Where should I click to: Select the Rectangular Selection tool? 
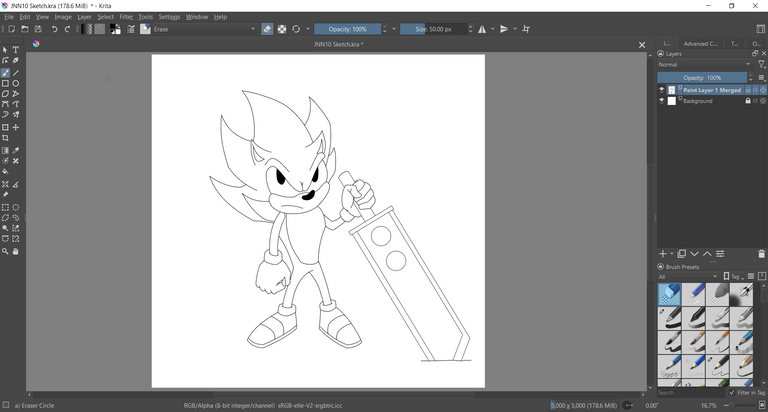point(5,207)
